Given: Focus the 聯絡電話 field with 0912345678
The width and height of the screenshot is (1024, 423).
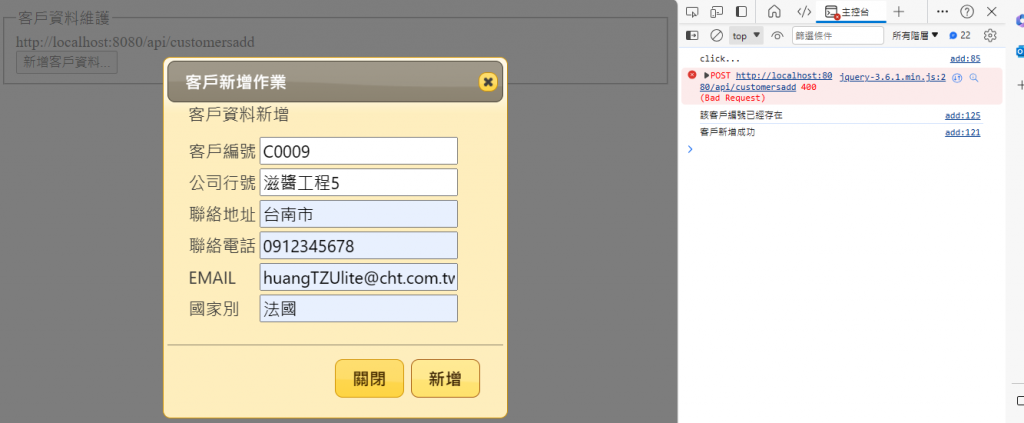Looking at the screenshot, I should coord(359,245).
